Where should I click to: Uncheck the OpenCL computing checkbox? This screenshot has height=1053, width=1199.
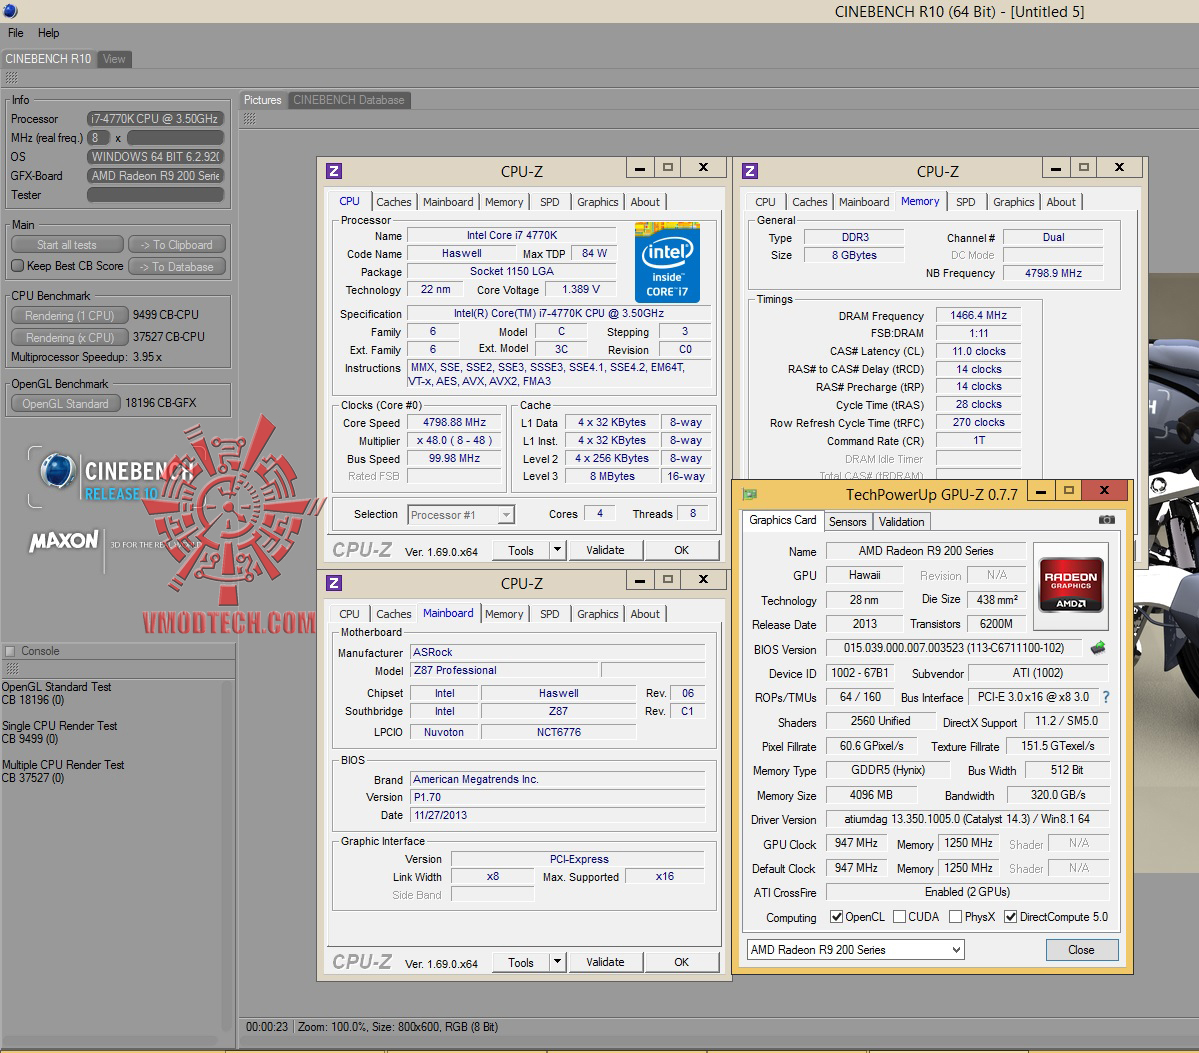836,917
